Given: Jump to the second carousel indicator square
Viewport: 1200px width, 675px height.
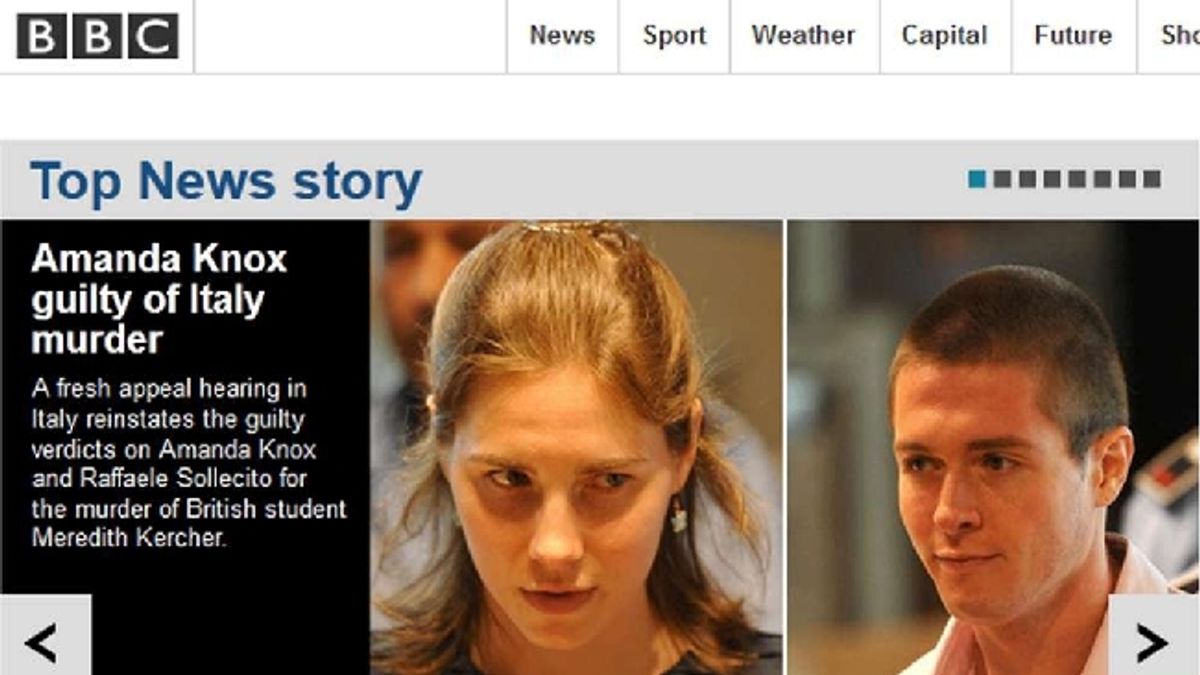Looking at the screenshot, I should pos(1002,179).
